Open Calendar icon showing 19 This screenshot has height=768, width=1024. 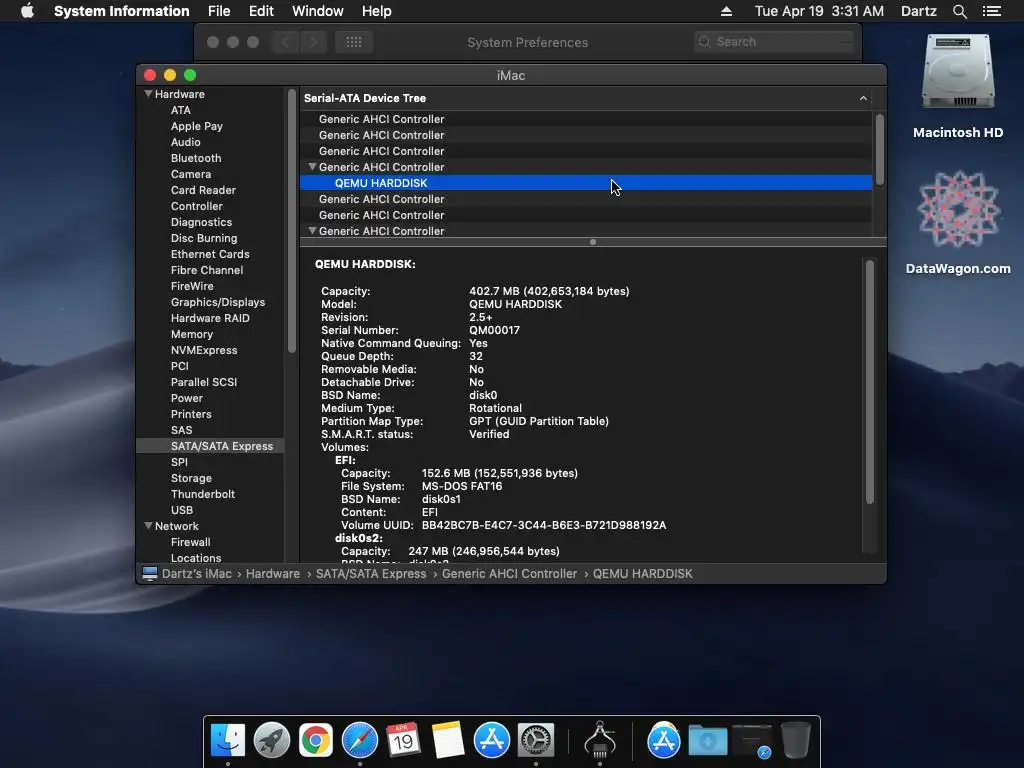point(403,741)
